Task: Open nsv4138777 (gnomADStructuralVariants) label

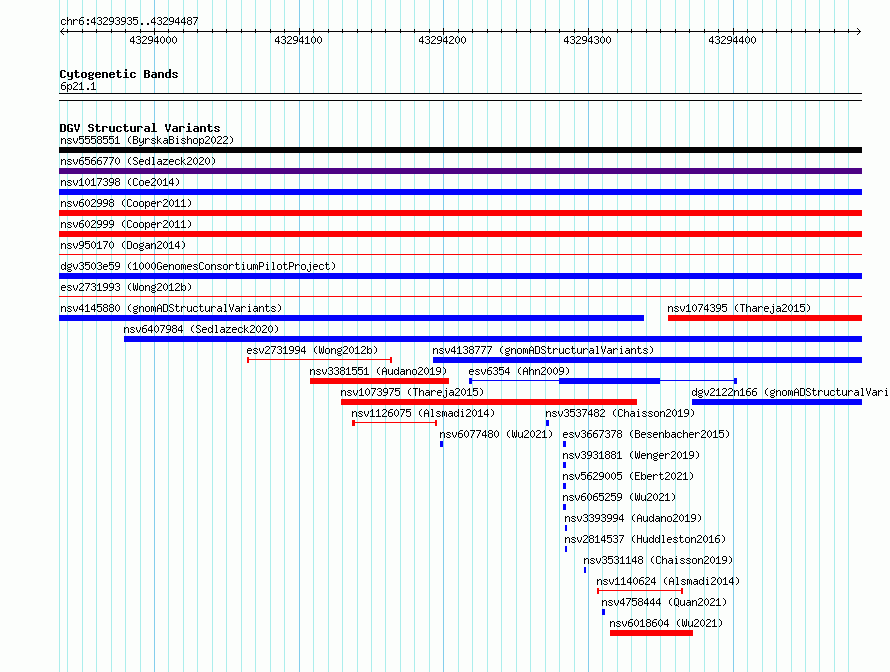Action: 543,350
